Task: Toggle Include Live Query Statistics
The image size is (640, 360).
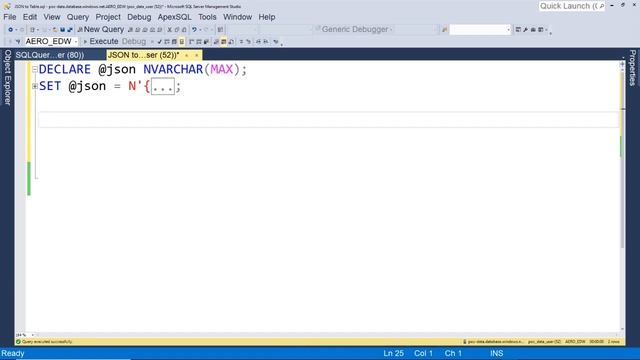Action: [x=198, y=42]
